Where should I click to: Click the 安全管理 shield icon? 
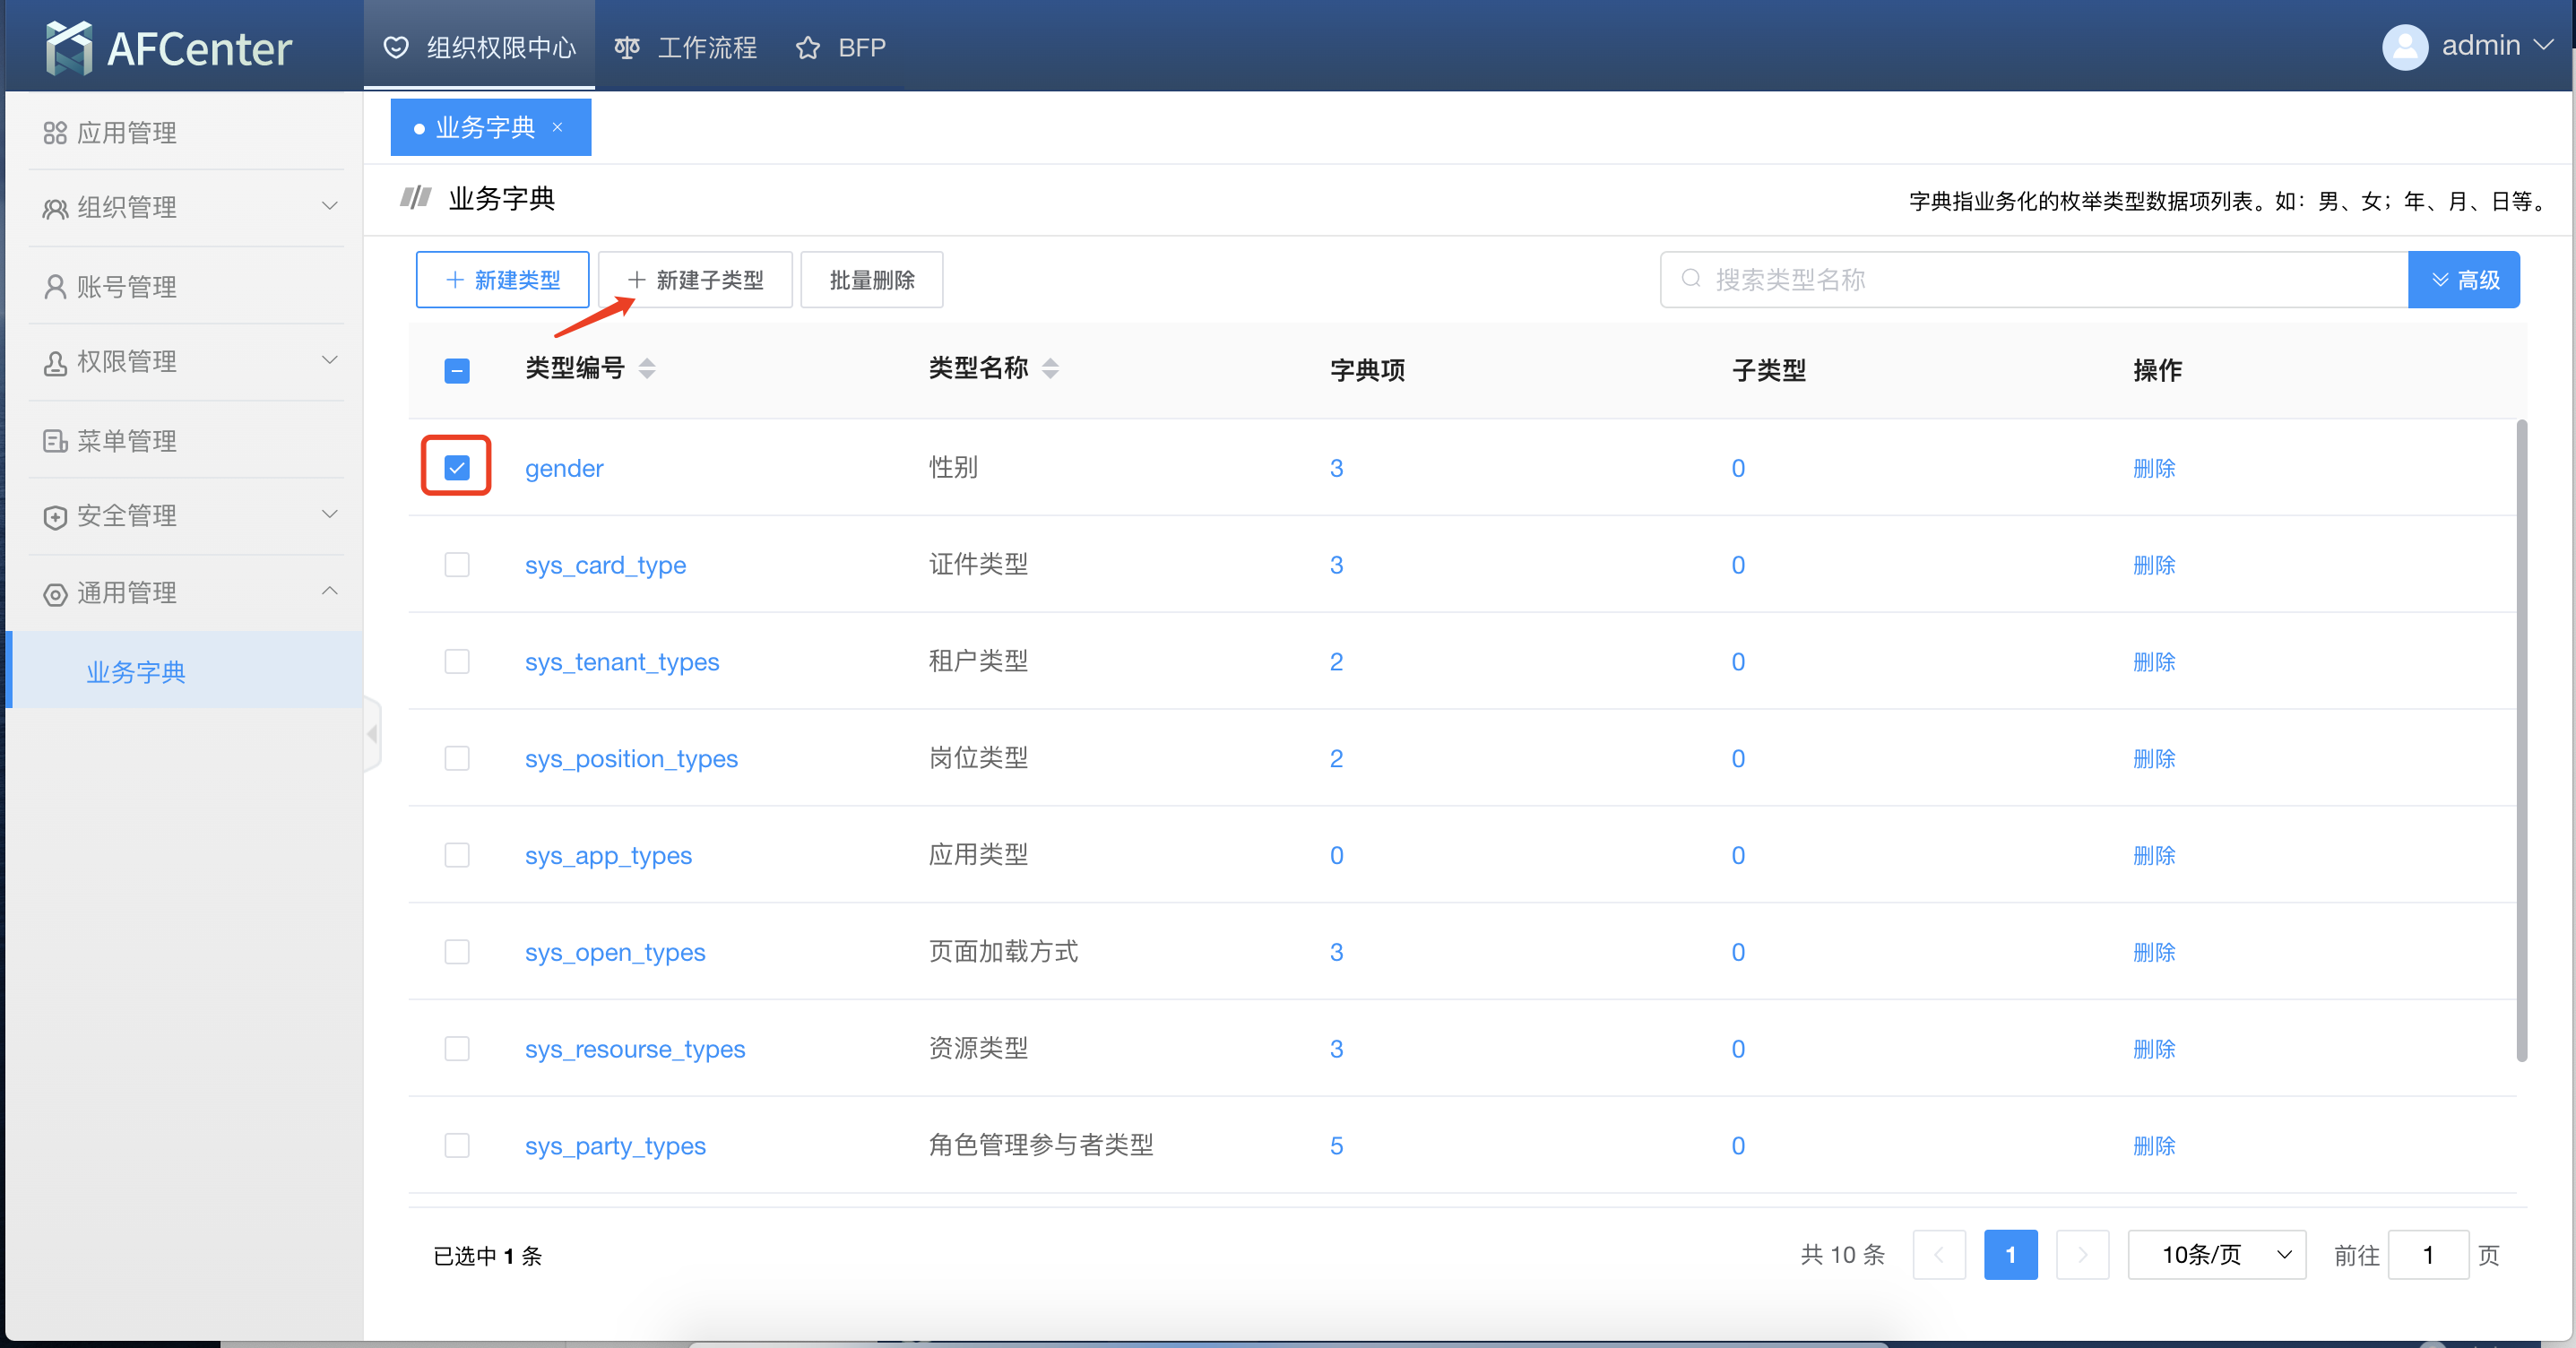pos(55,516)
